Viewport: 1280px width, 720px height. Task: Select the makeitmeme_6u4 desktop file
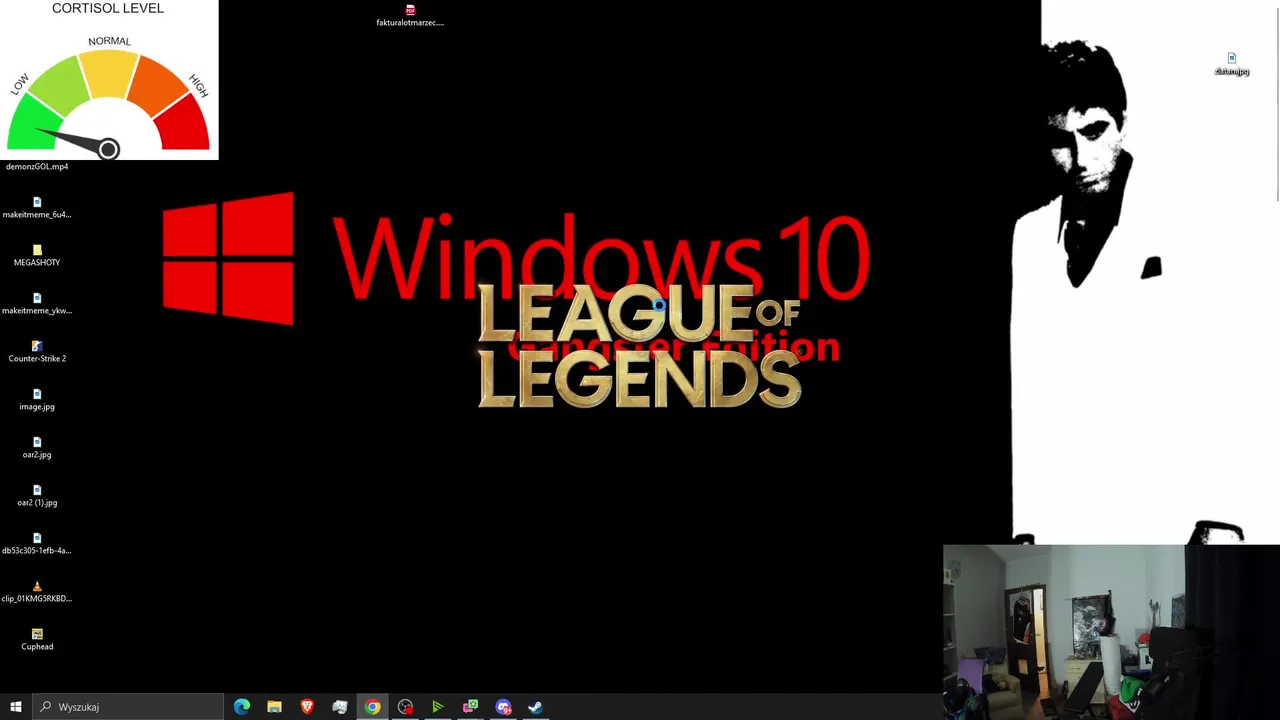[37, 208]
